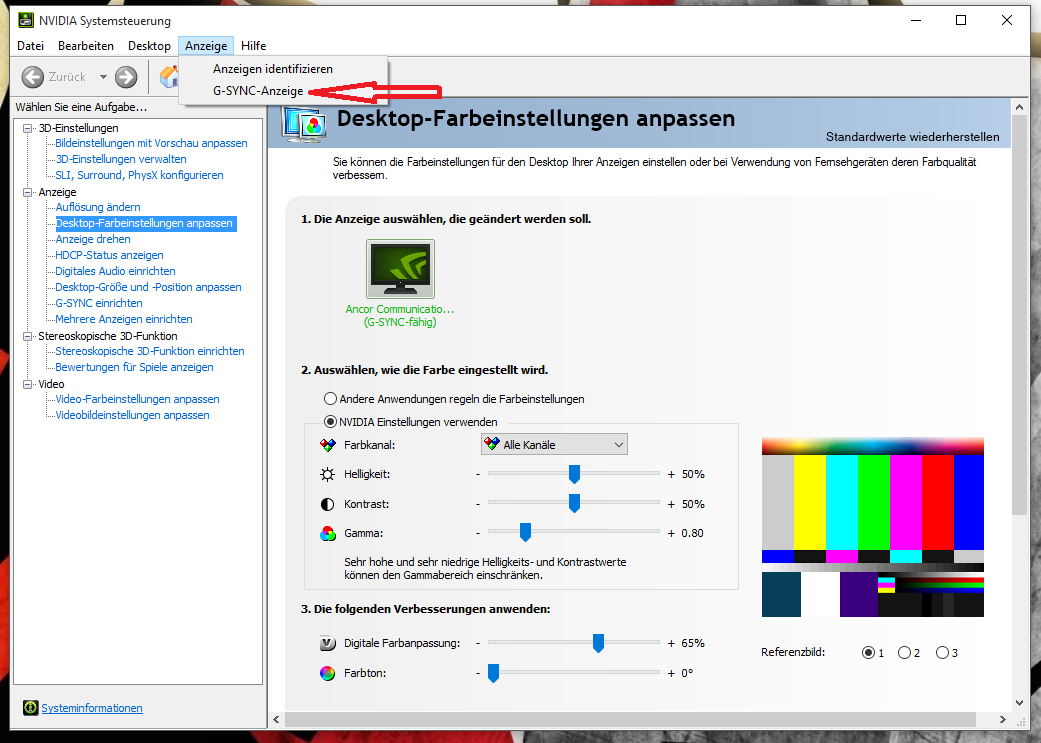Open the Farbkanal 'Alle Kanäle' dropdown
The image size is (1041, 743).
click(x=554, y=445)
